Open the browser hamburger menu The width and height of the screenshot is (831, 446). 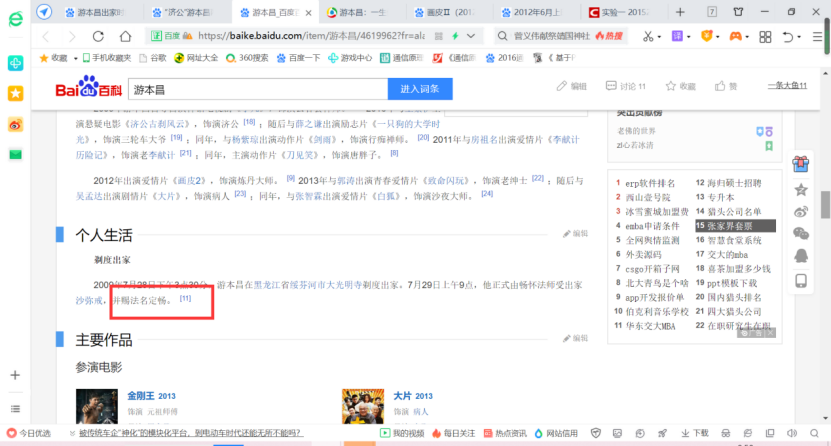pyautogui.click(x=817, y=37)
